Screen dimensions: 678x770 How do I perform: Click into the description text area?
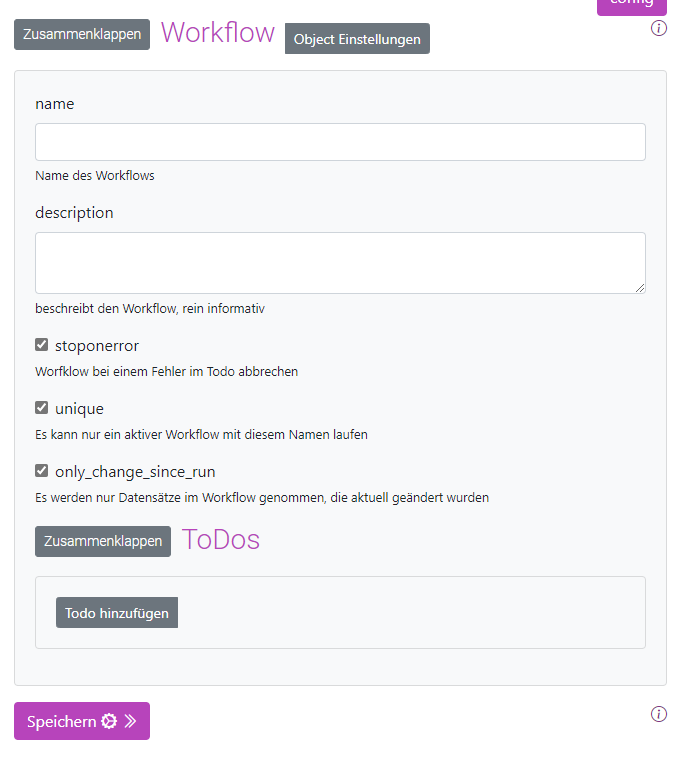pos(340,263)
